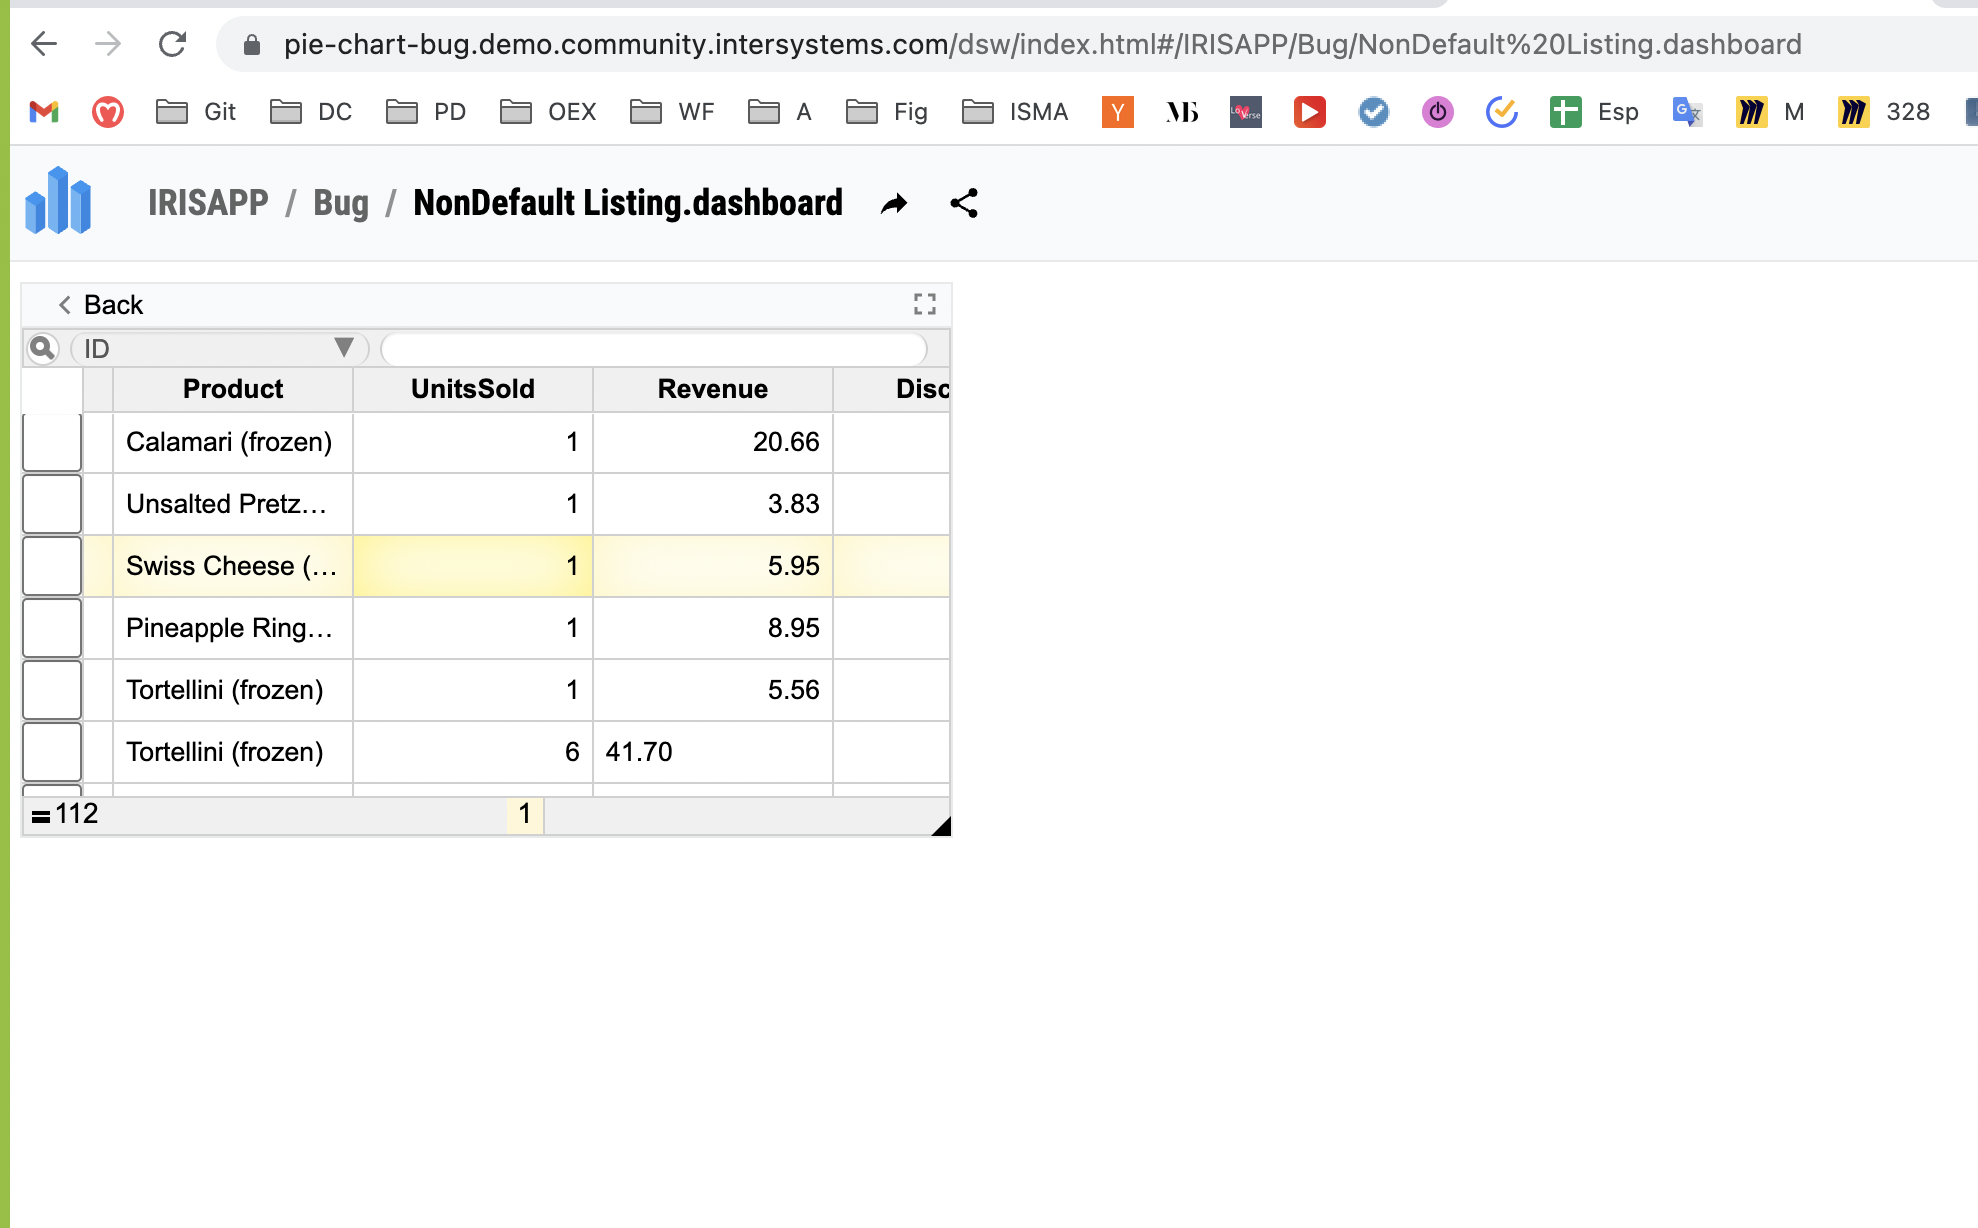This screenshot has height=1228, width=1978.
Task: Click the IRISAPP breadcrumb item
Action: click(207, 203)
